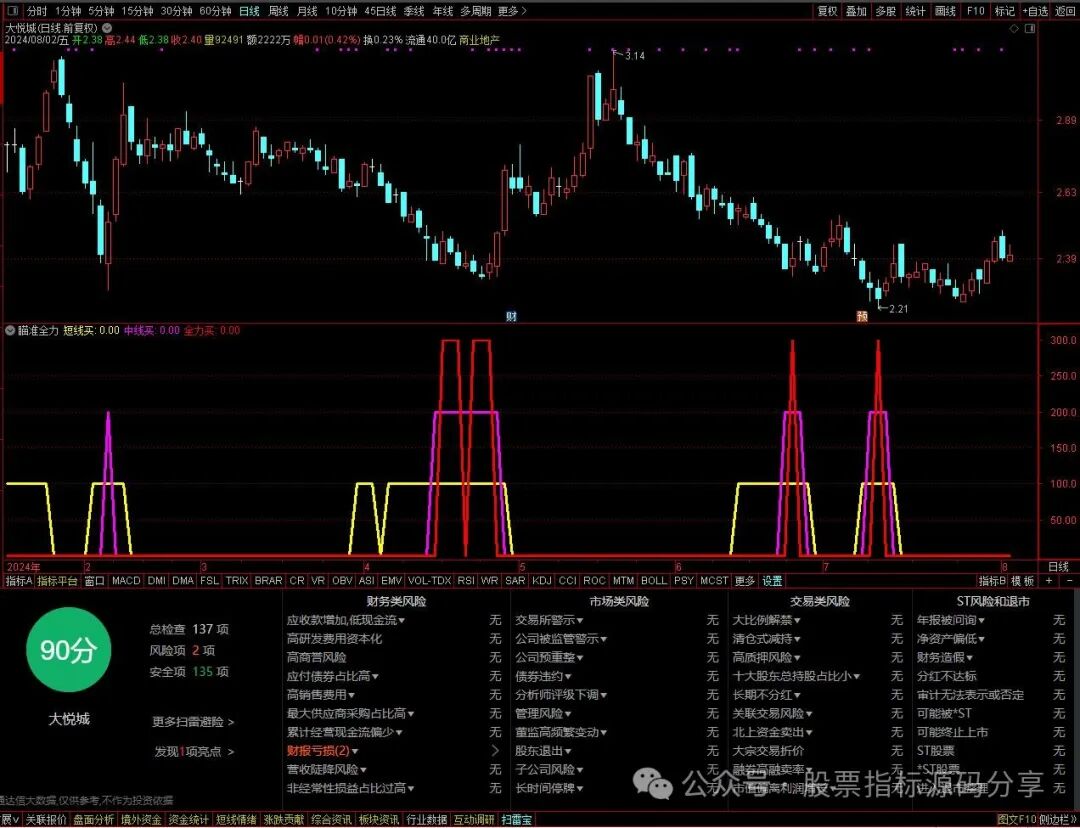The height and width of the screenshot is (828, 1080).
Task: Open the 更多 indicators list
Action: point(745,581)
